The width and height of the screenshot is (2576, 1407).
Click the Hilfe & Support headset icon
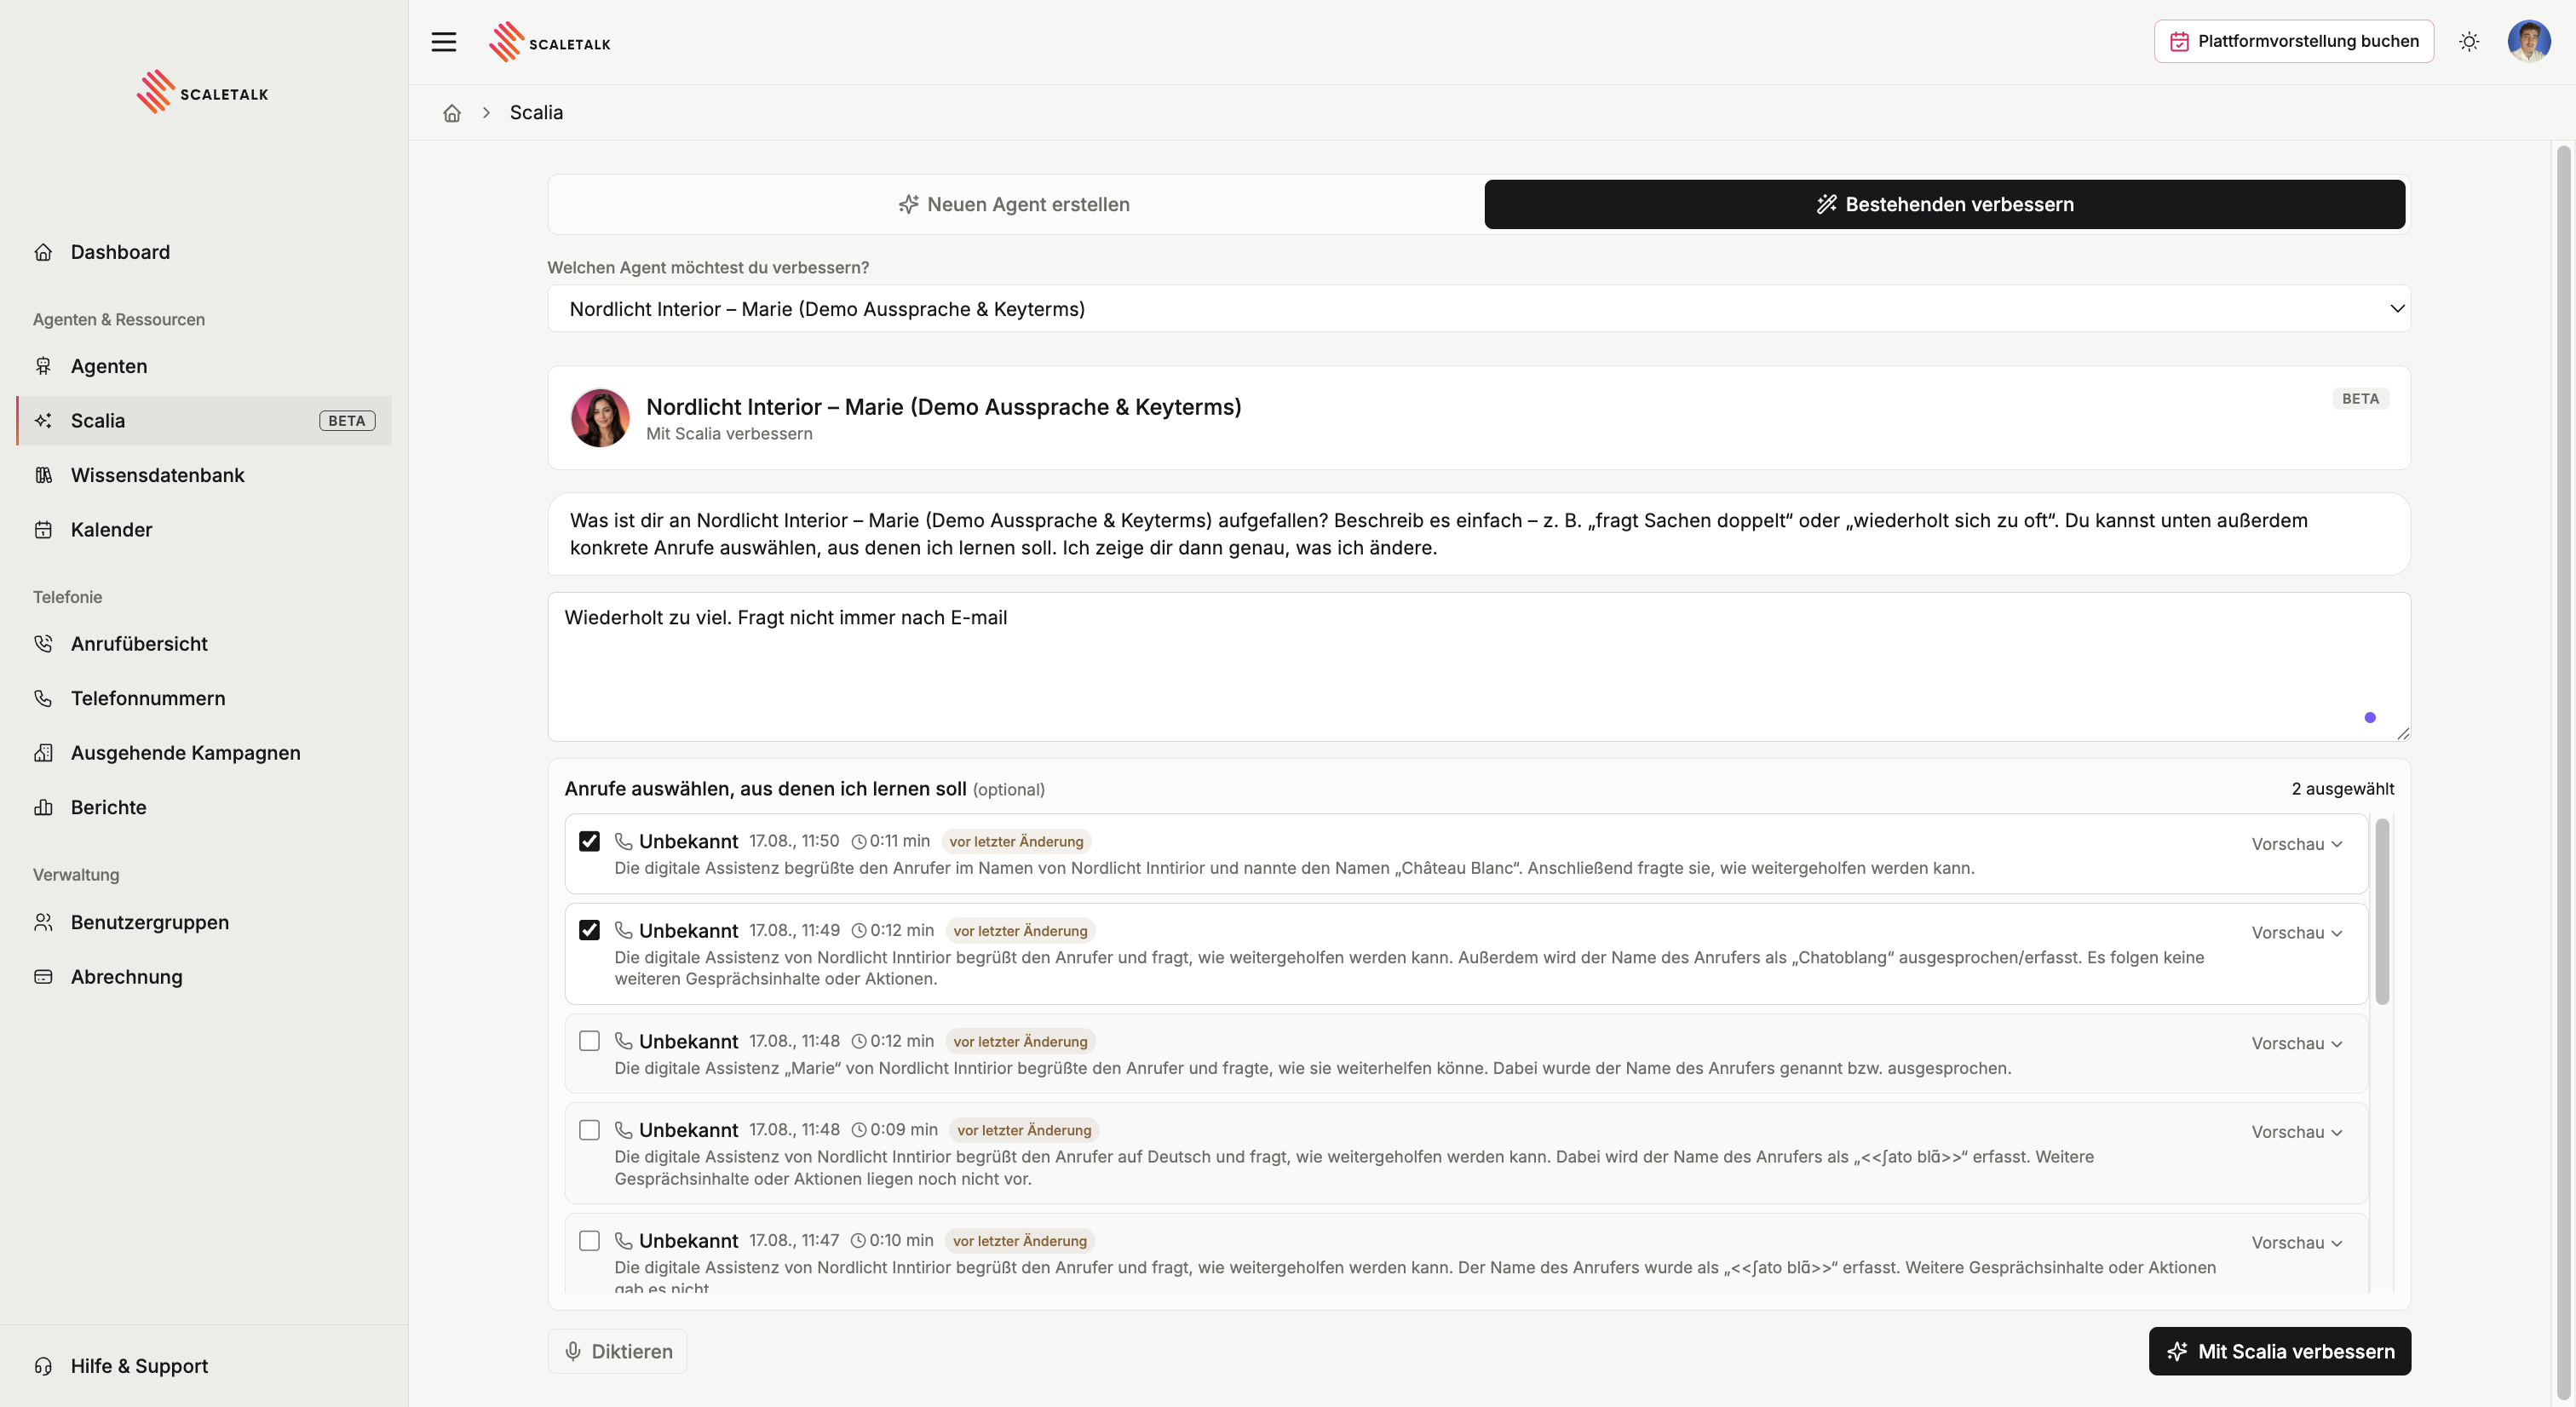[43, 1366]
